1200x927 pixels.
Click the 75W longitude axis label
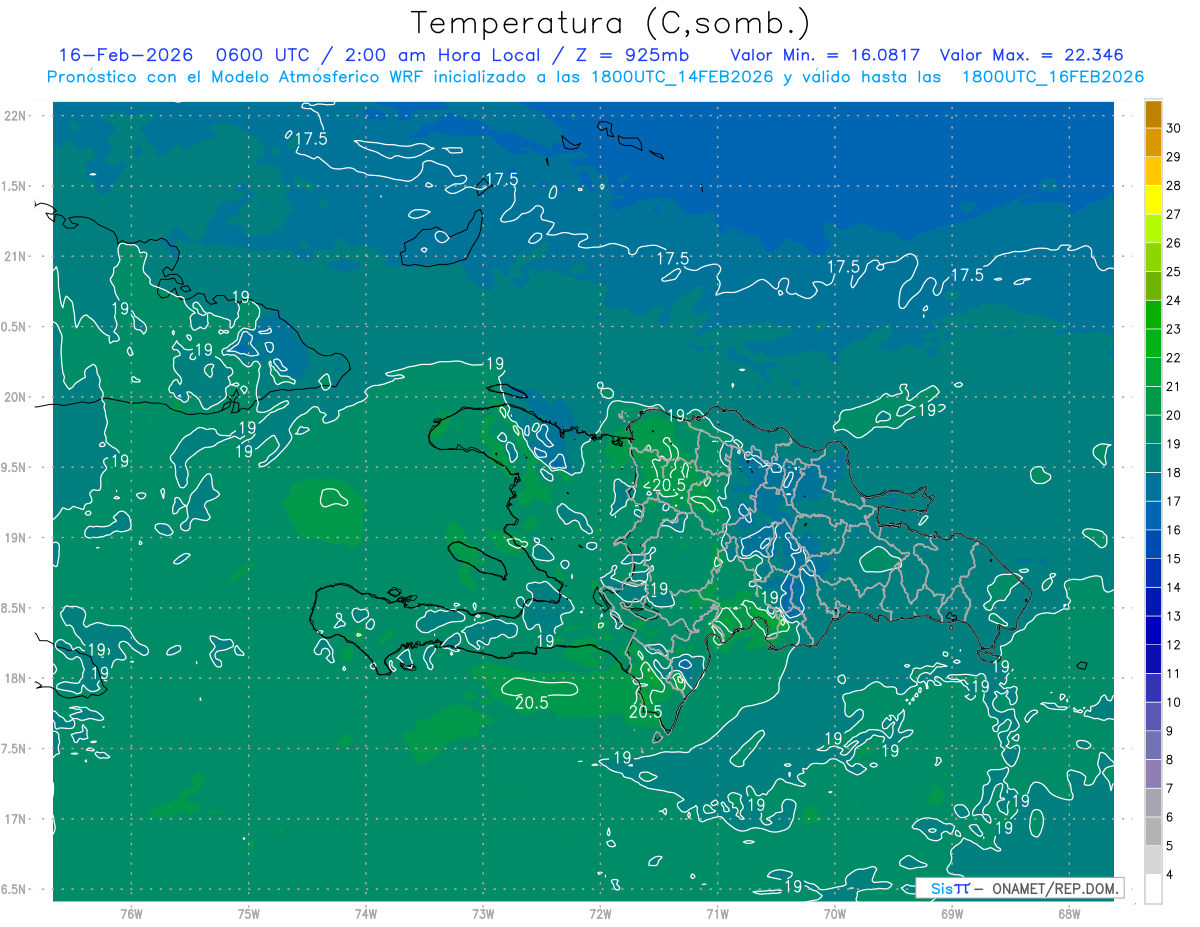(x=249, y=914)
